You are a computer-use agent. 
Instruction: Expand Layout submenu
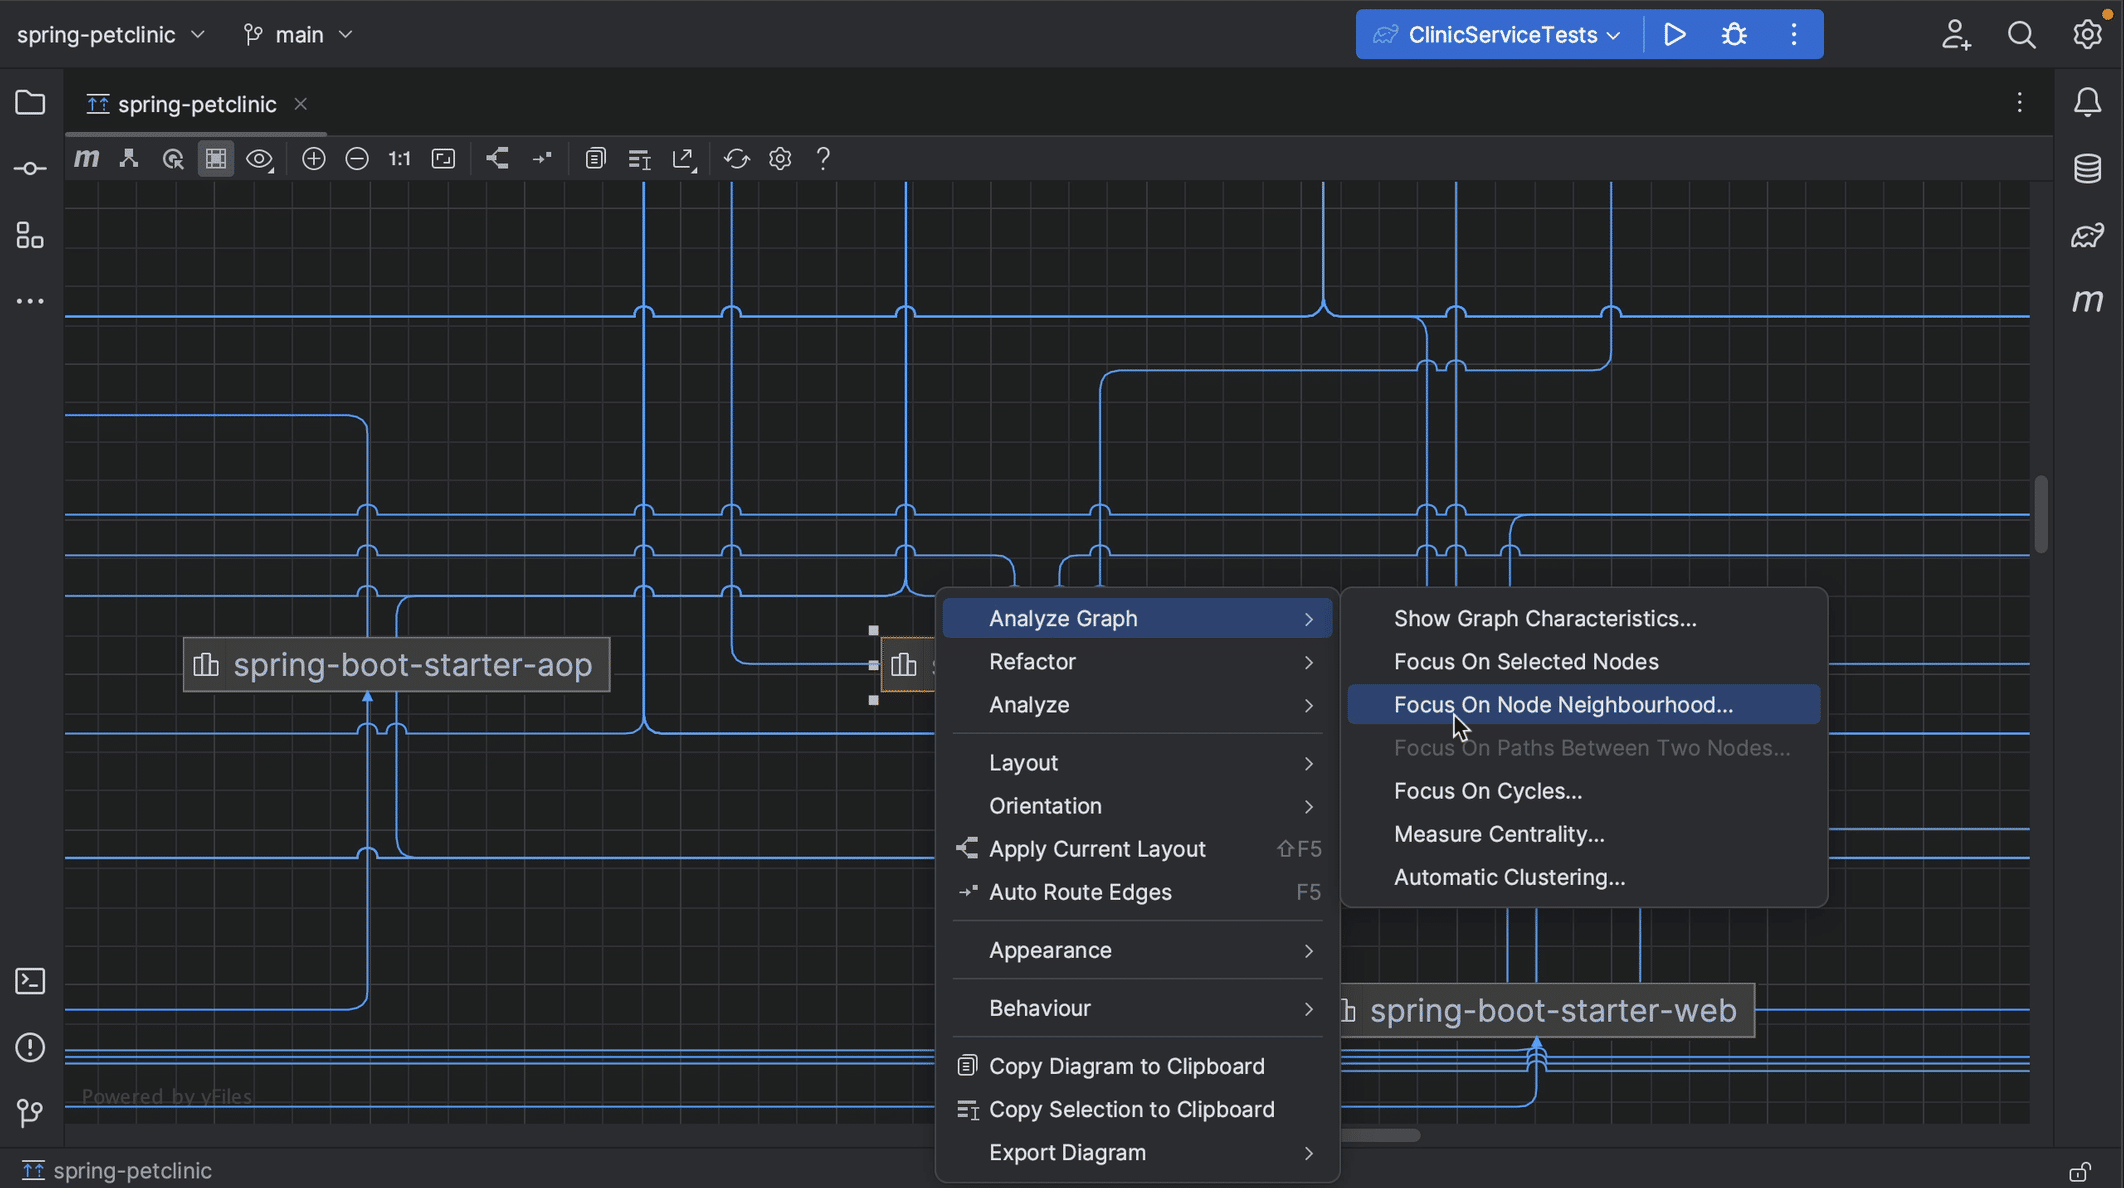click(1137, 763)
